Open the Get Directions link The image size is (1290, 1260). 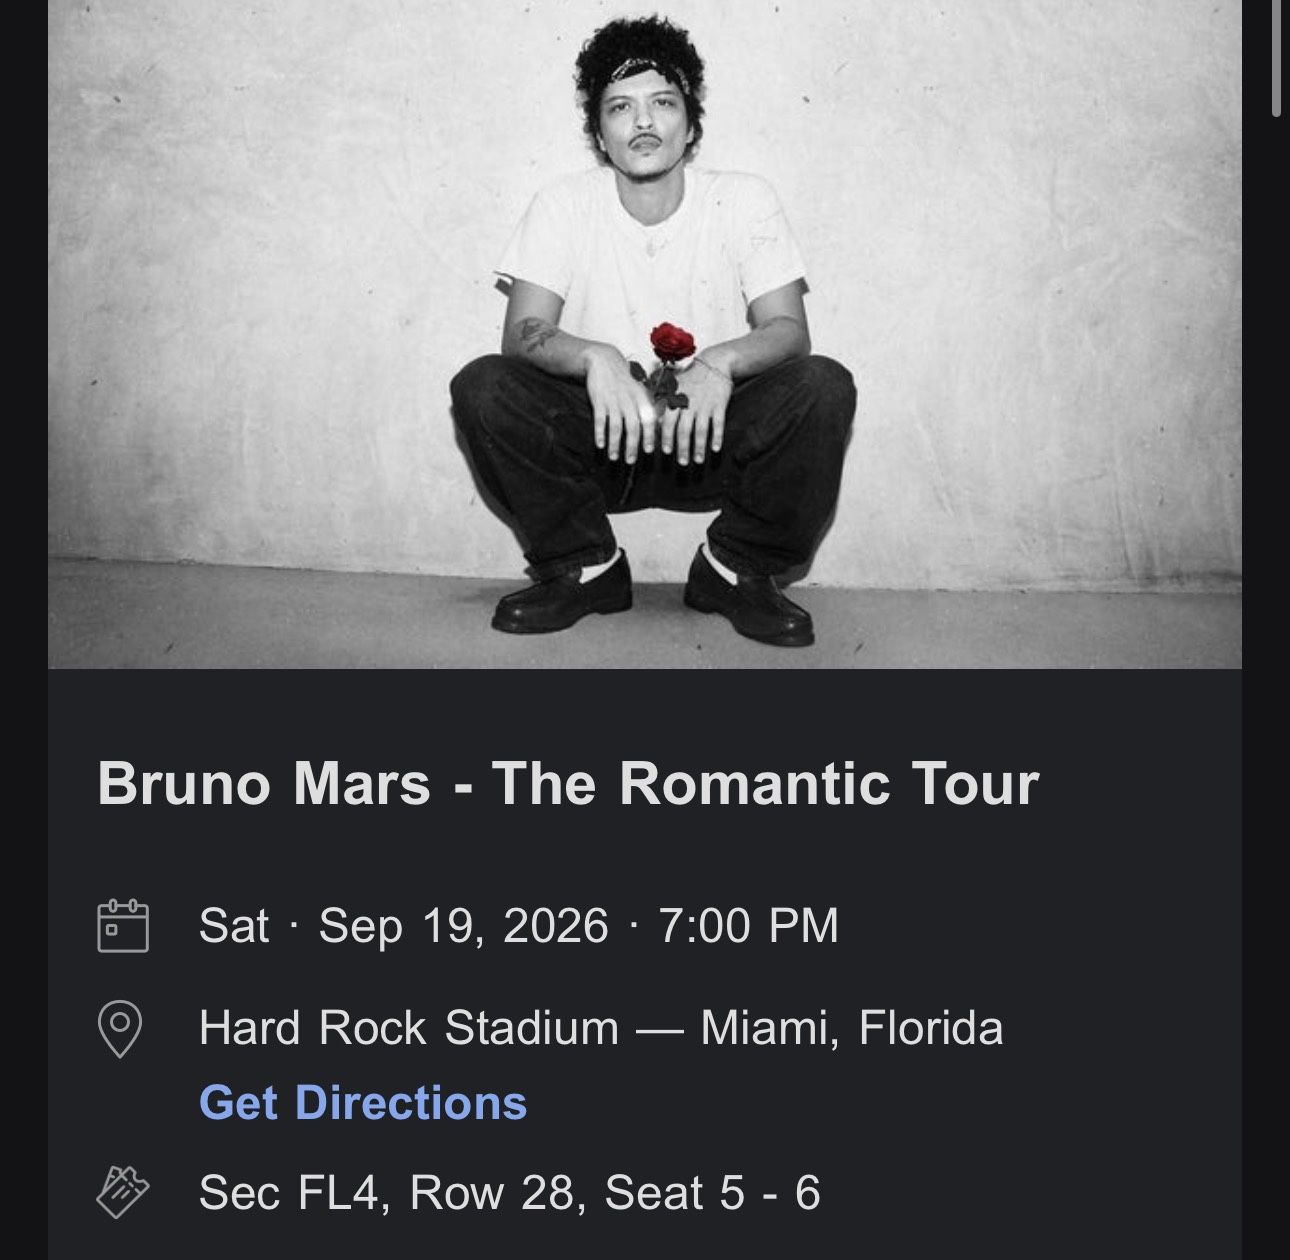pos(362,1102)
